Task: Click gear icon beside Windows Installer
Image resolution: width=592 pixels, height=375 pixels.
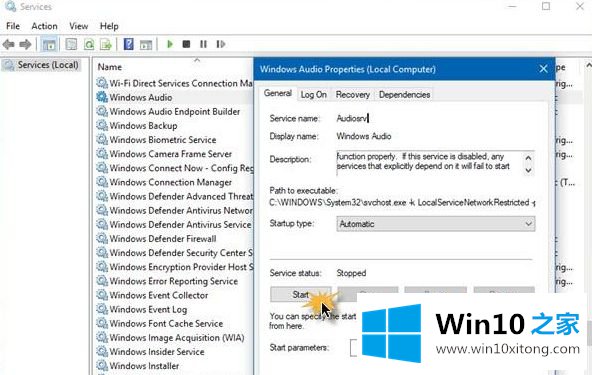Action: click(102, 365)
